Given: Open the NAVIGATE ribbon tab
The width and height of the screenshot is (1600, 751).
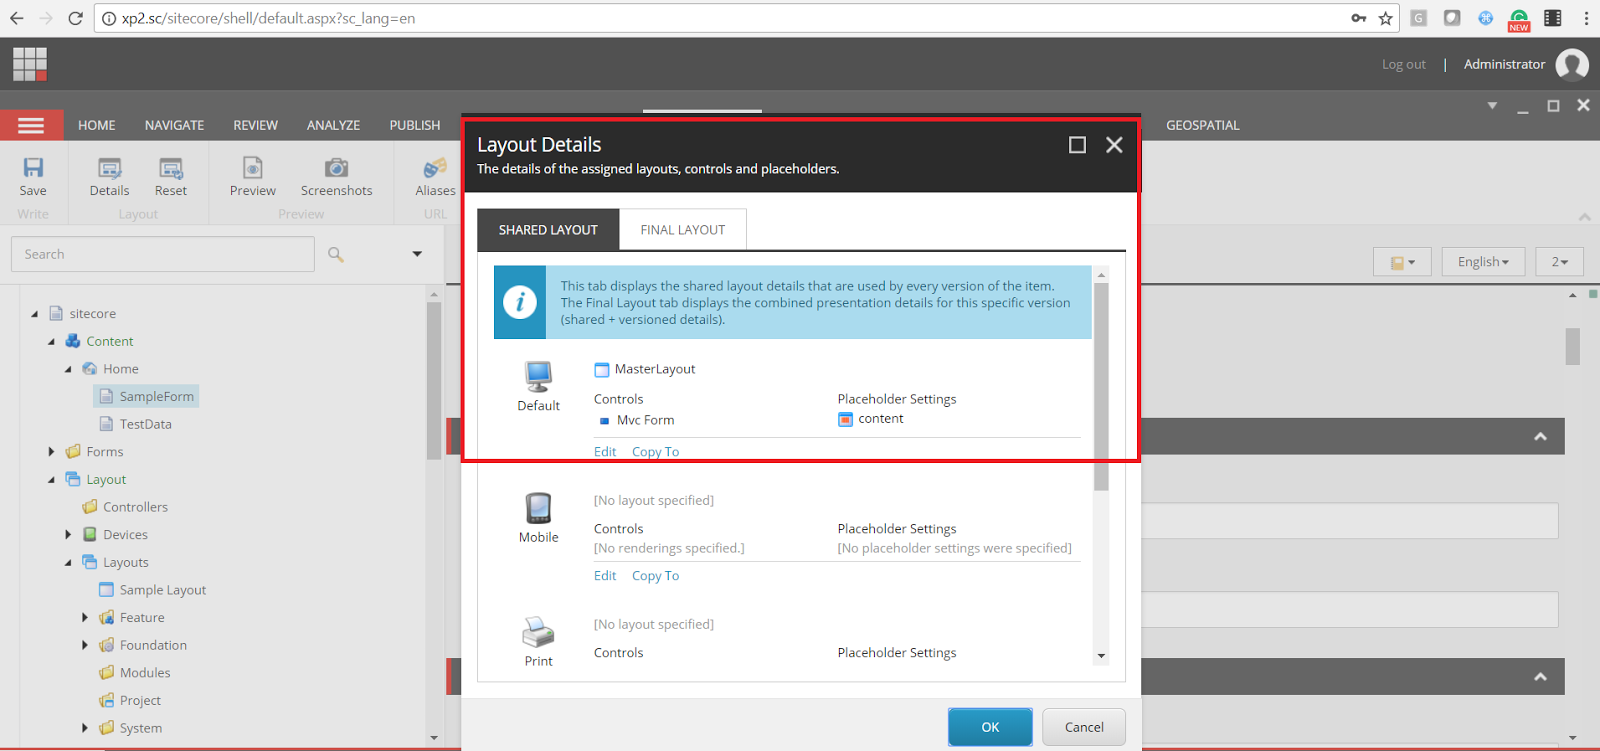Looking at the screenshot, I should click(x=174, y=125).
